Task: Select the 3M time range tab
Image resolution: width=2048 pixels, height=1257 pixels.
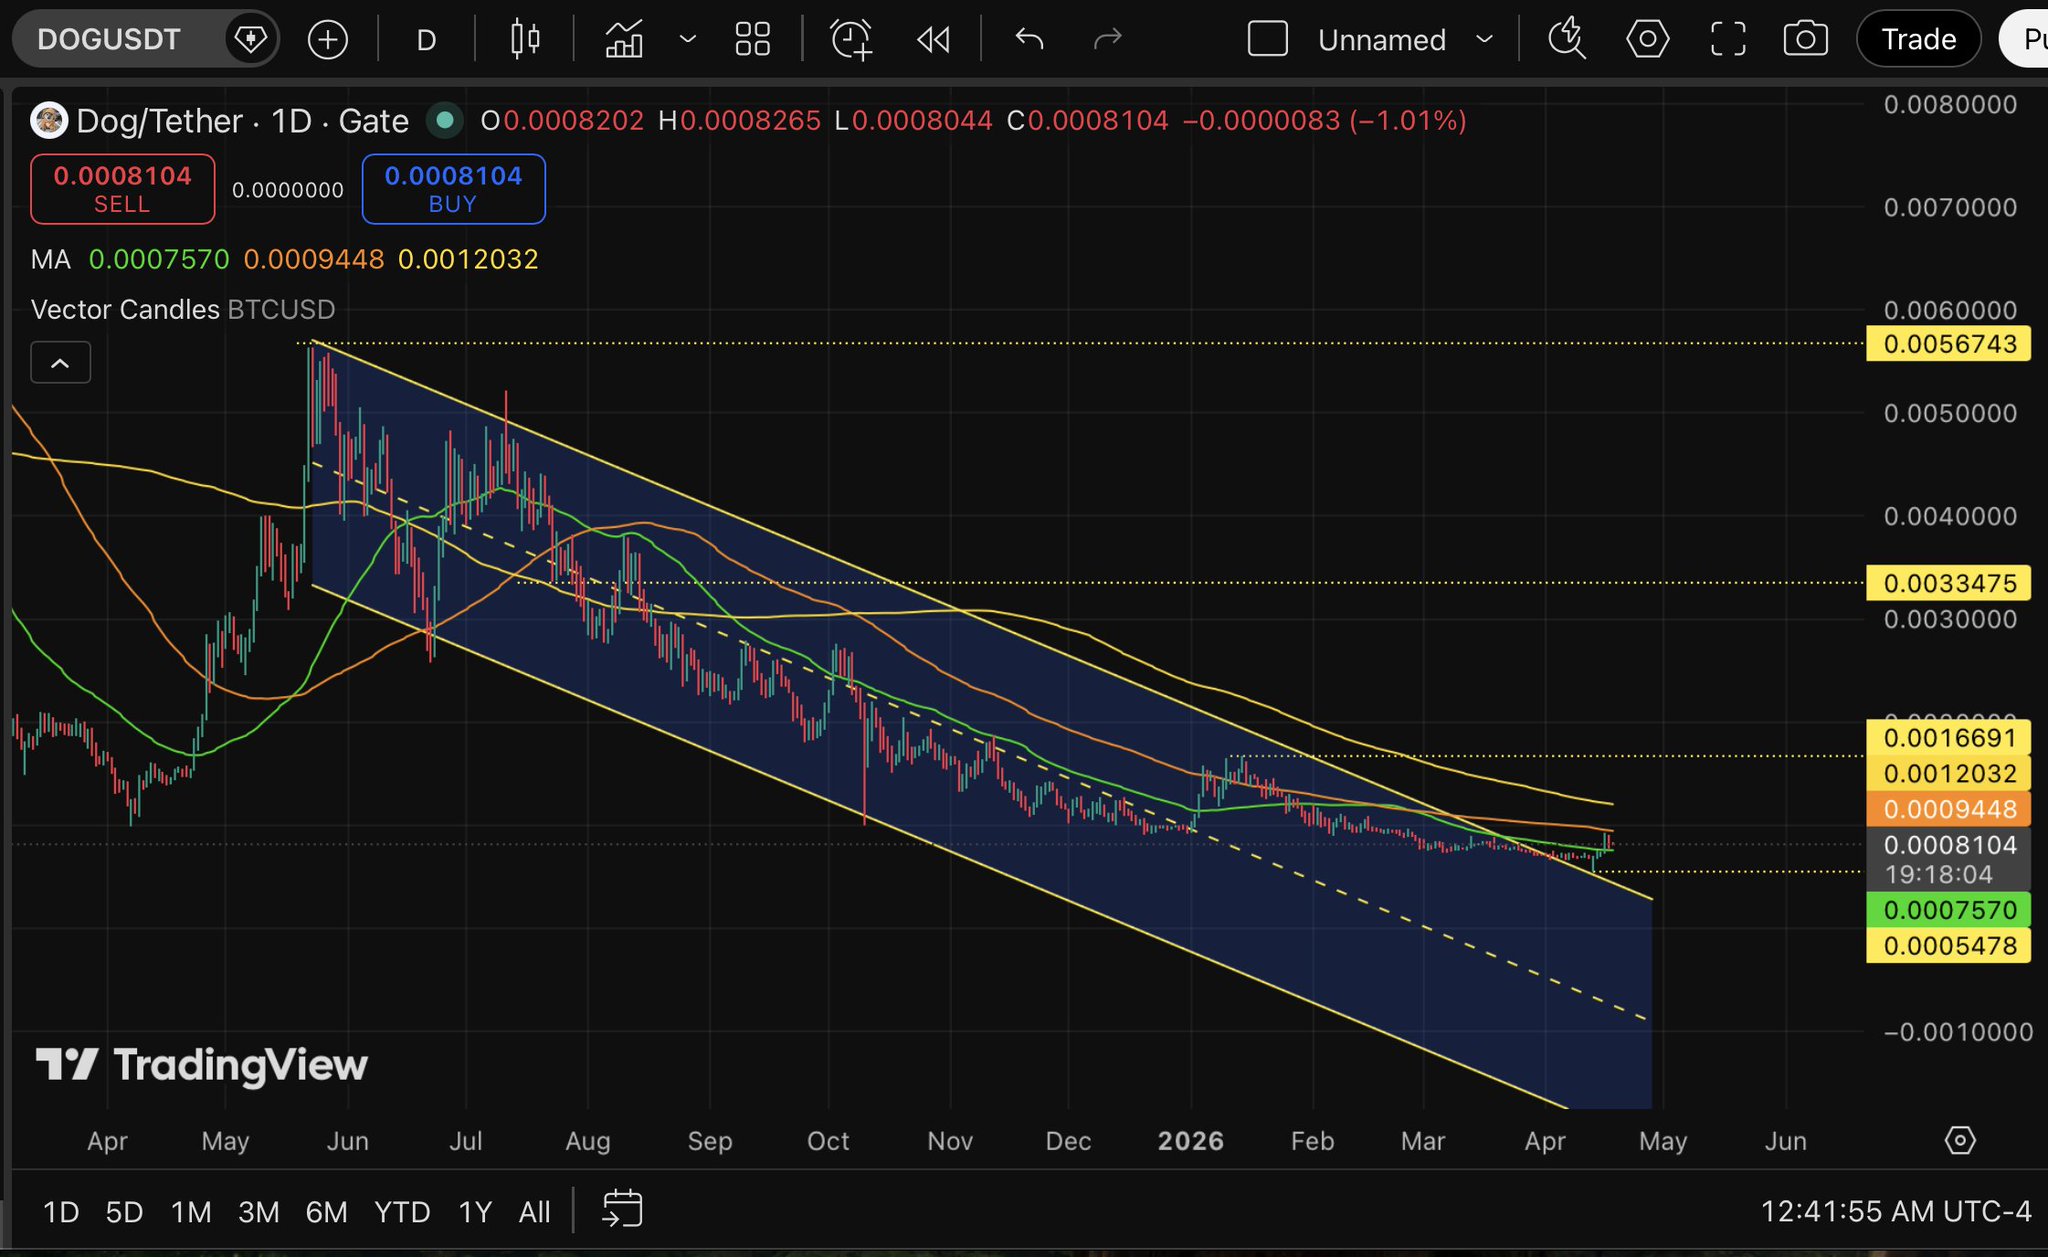Action: pyautogui.click(x=258, y=1212)
